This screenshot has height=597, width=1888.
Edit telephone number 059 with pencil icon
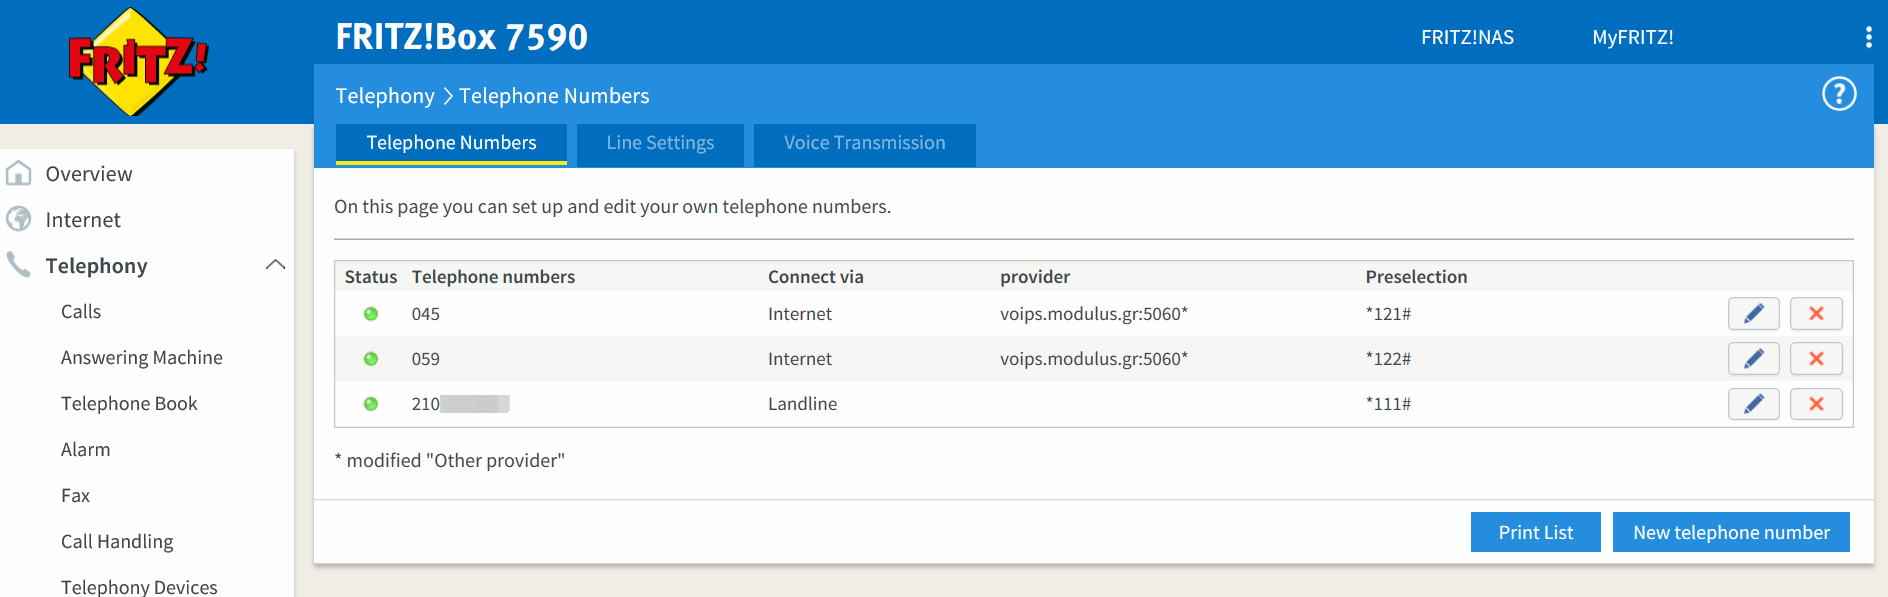coord(1753,359)
